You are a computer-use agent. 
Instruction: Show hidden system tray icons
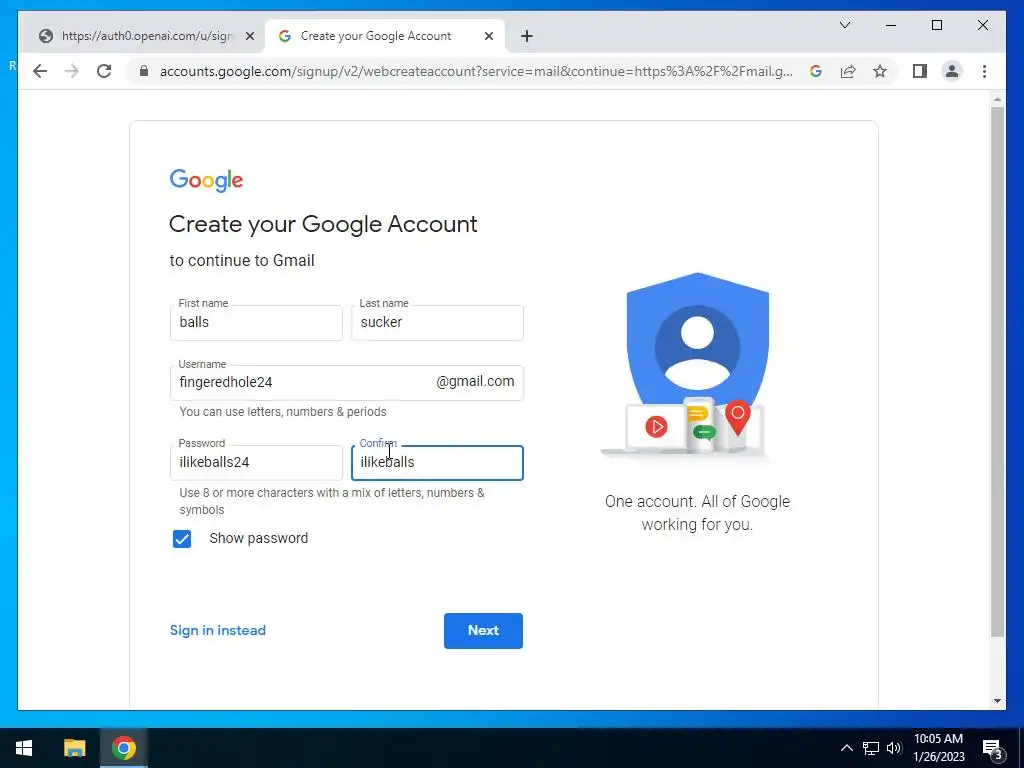[846, 748]
